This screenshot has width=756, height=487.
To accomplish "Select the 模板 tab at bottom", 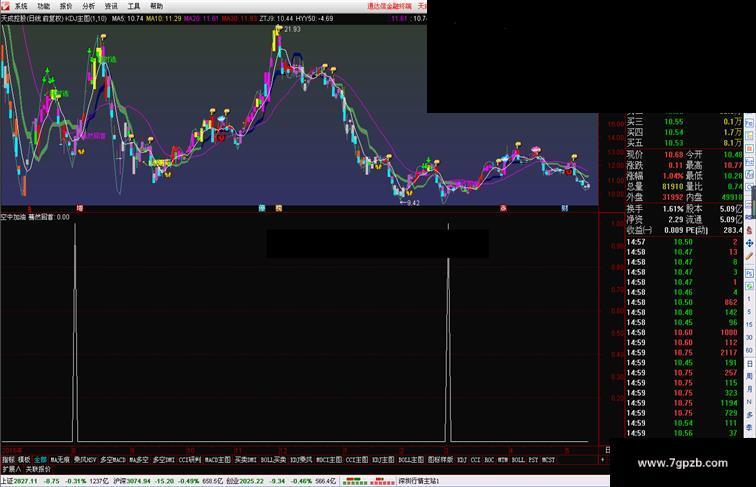I will [x=24, y=460].
